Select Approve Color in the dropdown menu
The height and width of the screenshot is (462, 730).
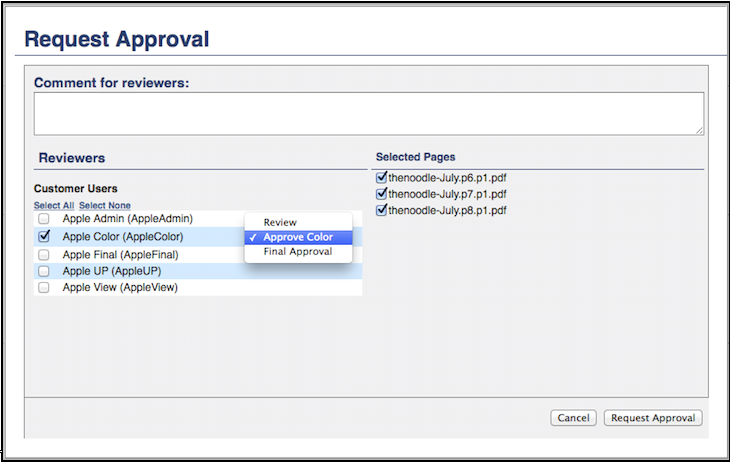coord(298,237)
